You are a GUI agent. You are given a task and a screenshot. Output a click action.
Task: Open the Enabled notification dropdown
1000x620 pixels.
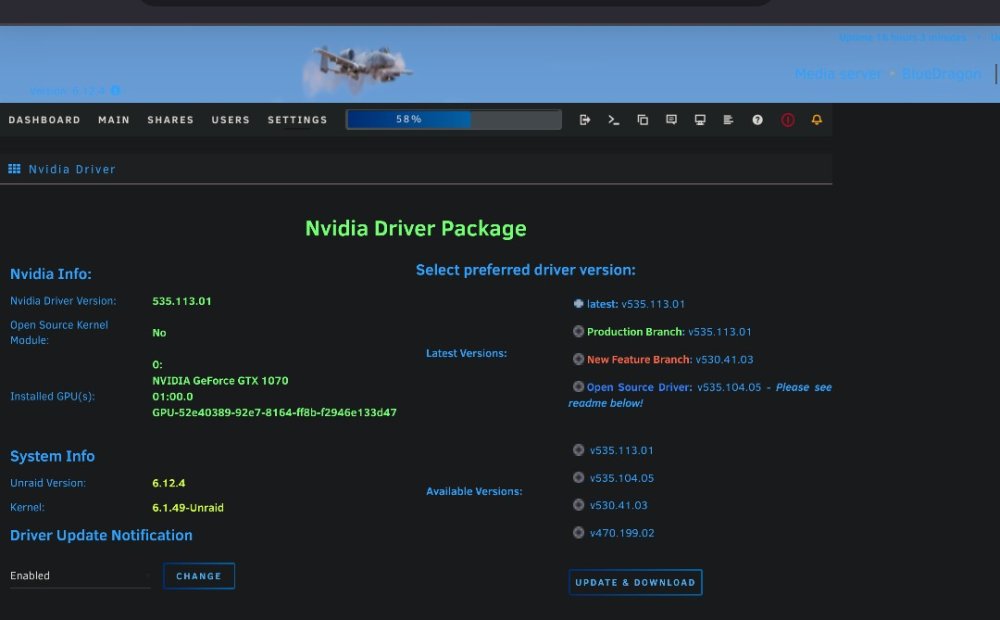pos(80,576)
